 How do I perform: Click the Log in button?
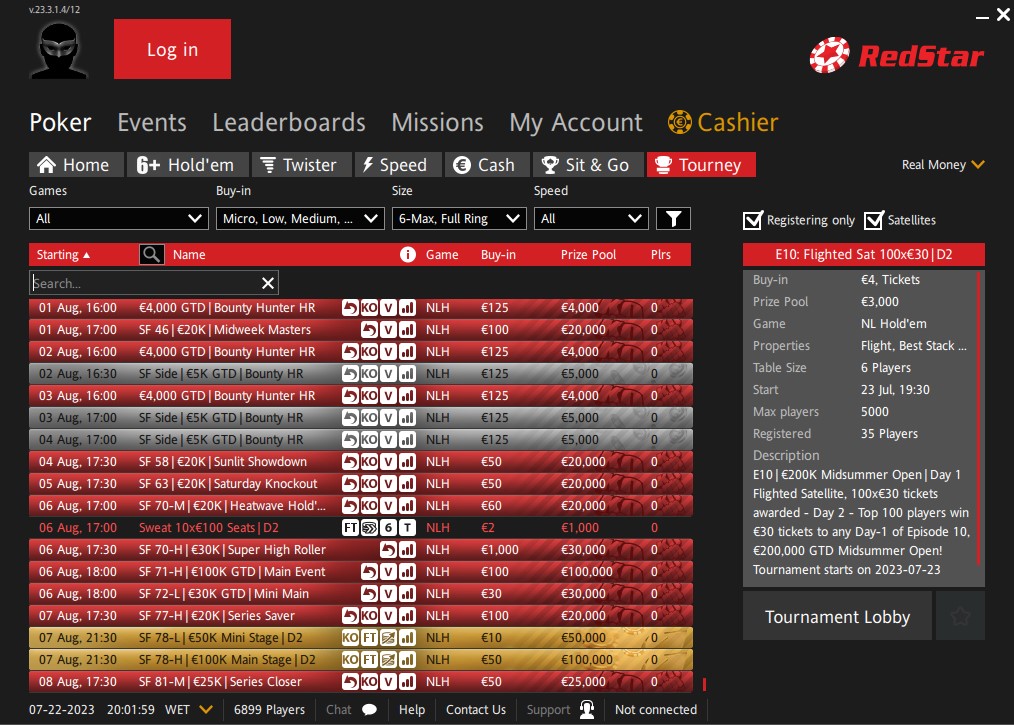tap(172, 49)
